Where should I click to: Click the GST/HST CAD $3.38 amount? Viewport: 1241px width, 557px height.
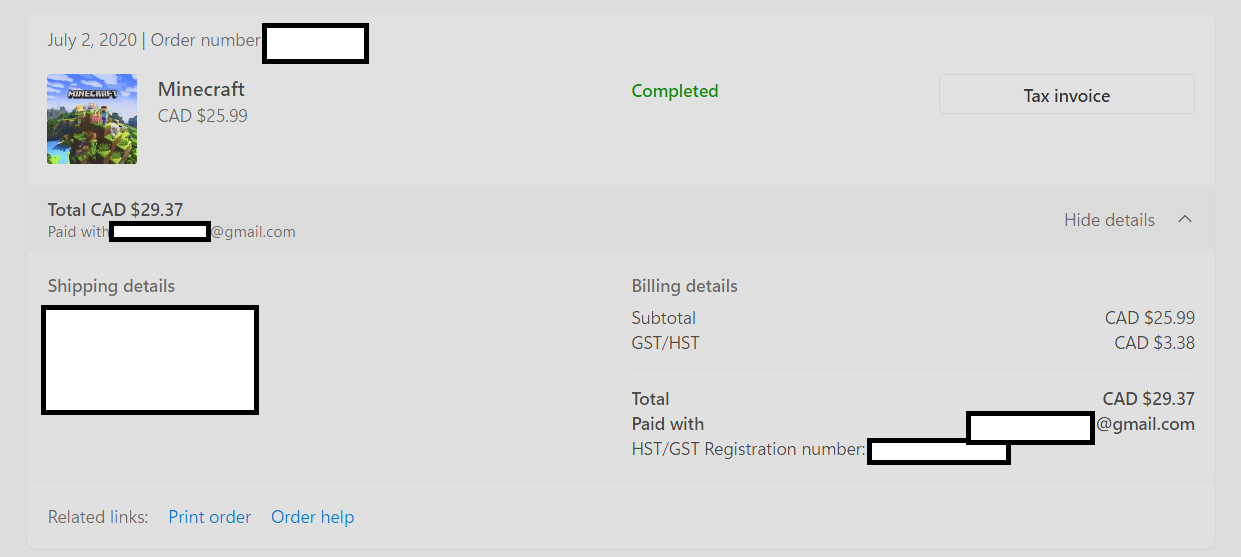coord(1155,343)
